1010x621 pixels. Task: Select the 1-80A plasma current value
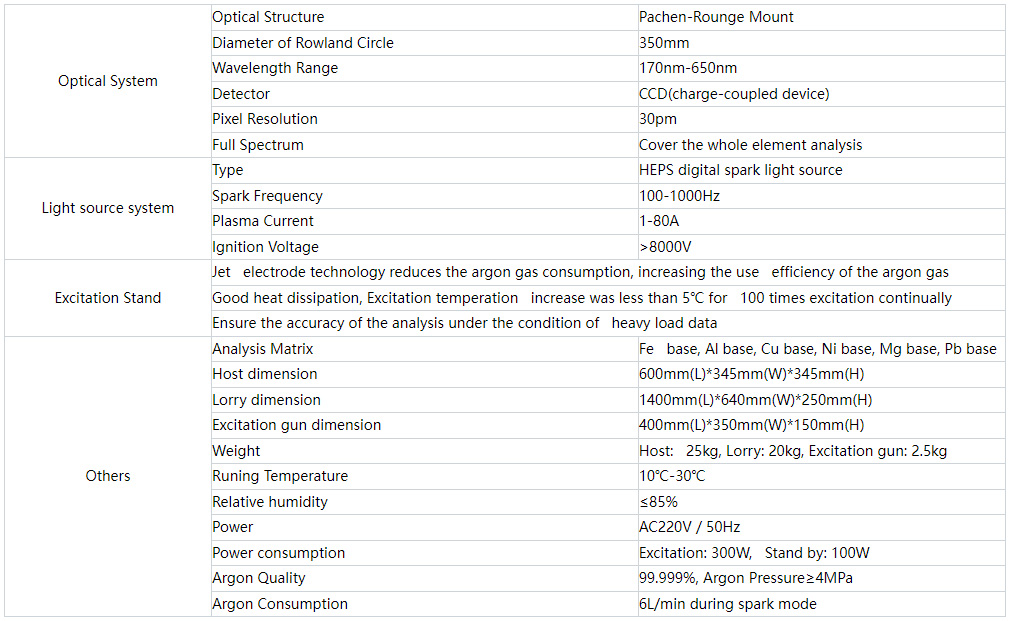point(659,221)
